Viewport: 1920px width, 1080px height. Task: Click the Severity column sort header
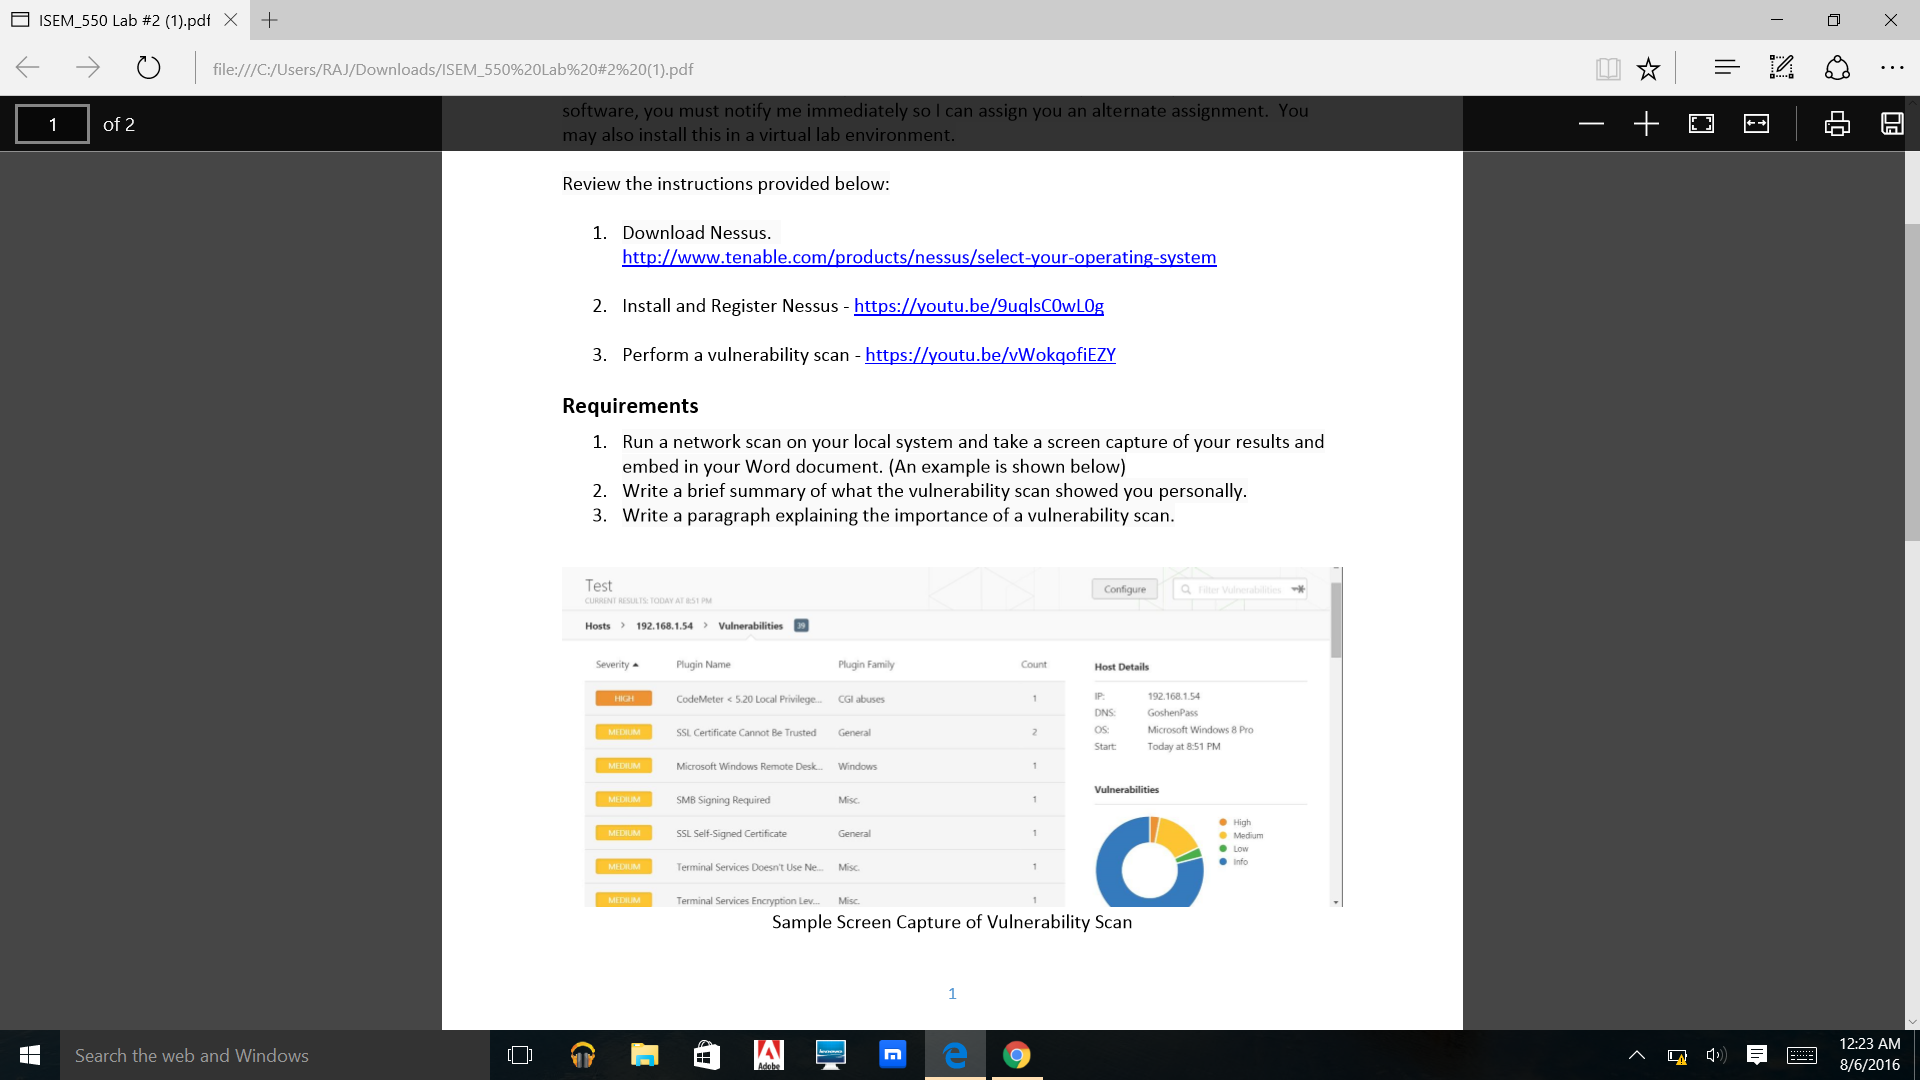(x=617, y=665)
